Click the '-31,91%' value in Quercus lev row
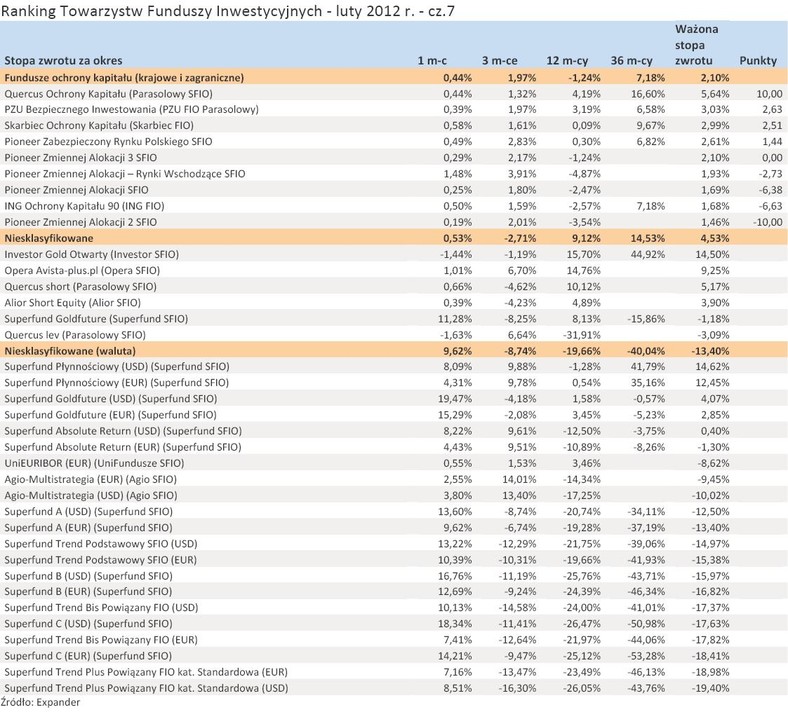Screen dimensions: 788x712 click(x=581, y=335)
